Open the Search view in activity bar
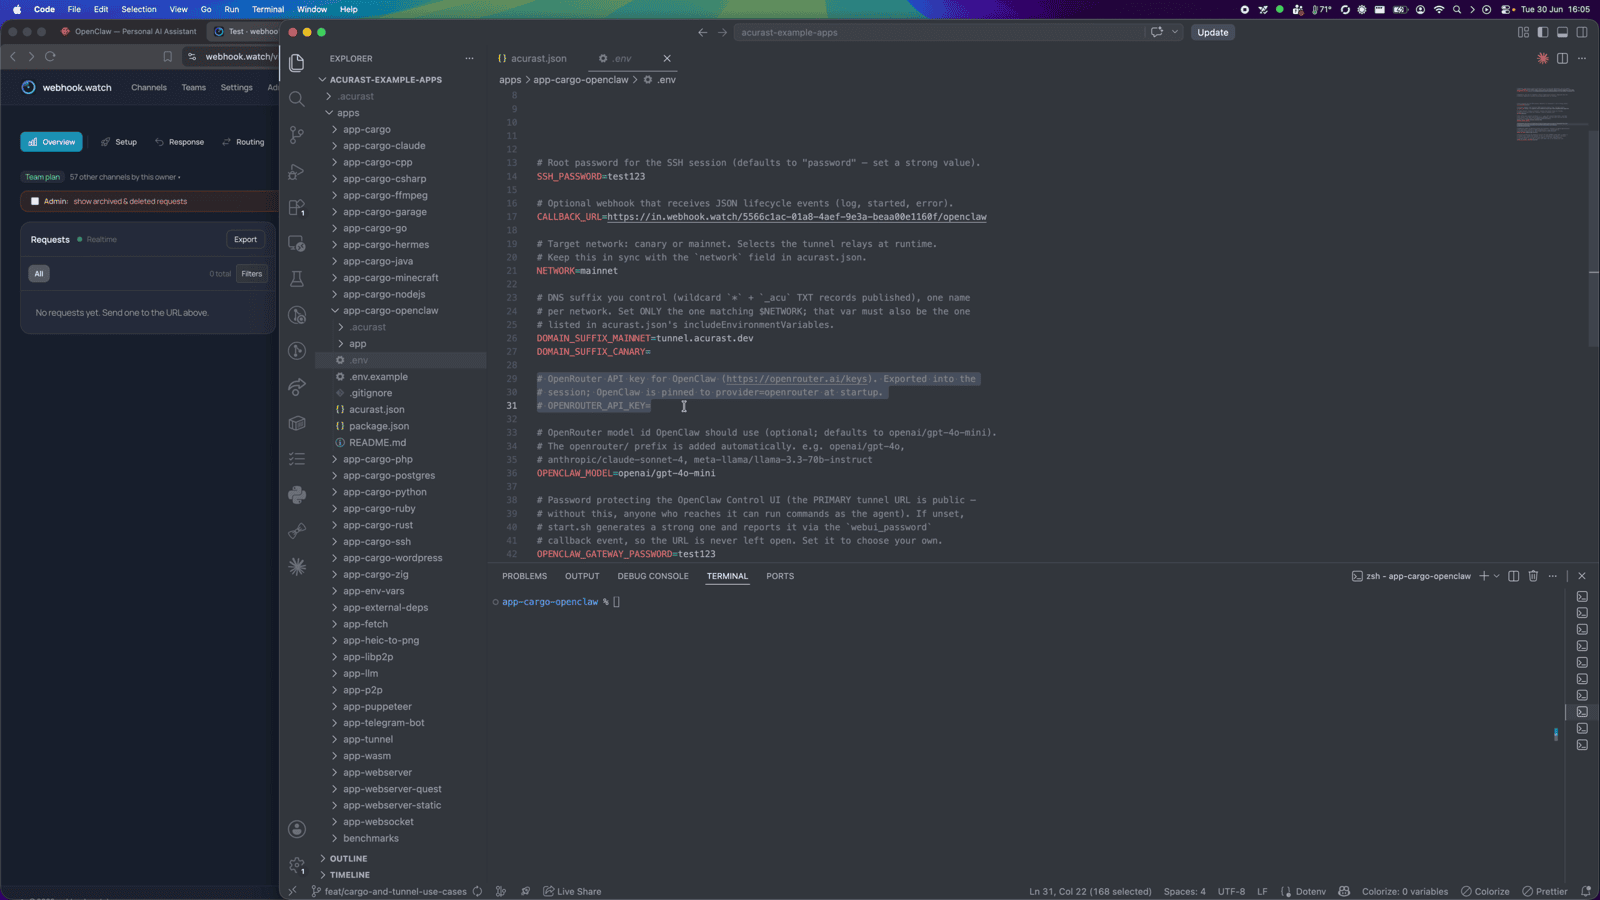This screenshot has height=900, width=1600. [297, 99]
